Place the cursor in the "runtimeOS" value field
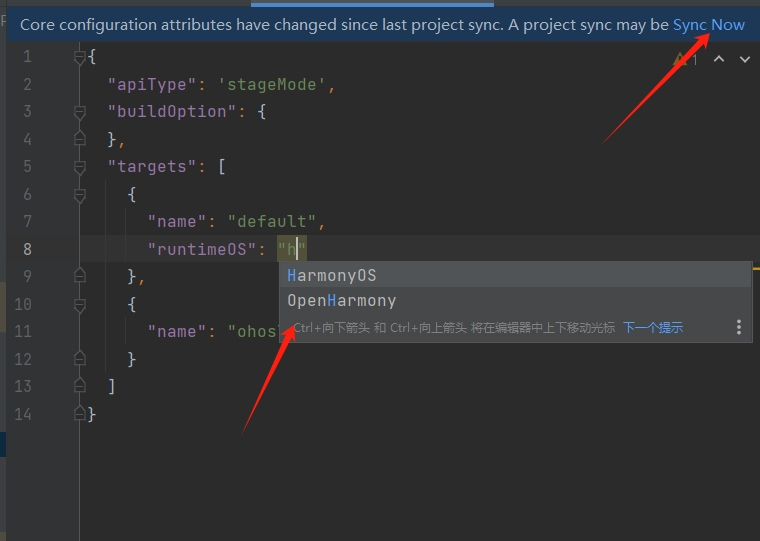760x541 pixels. pos(293,249)
